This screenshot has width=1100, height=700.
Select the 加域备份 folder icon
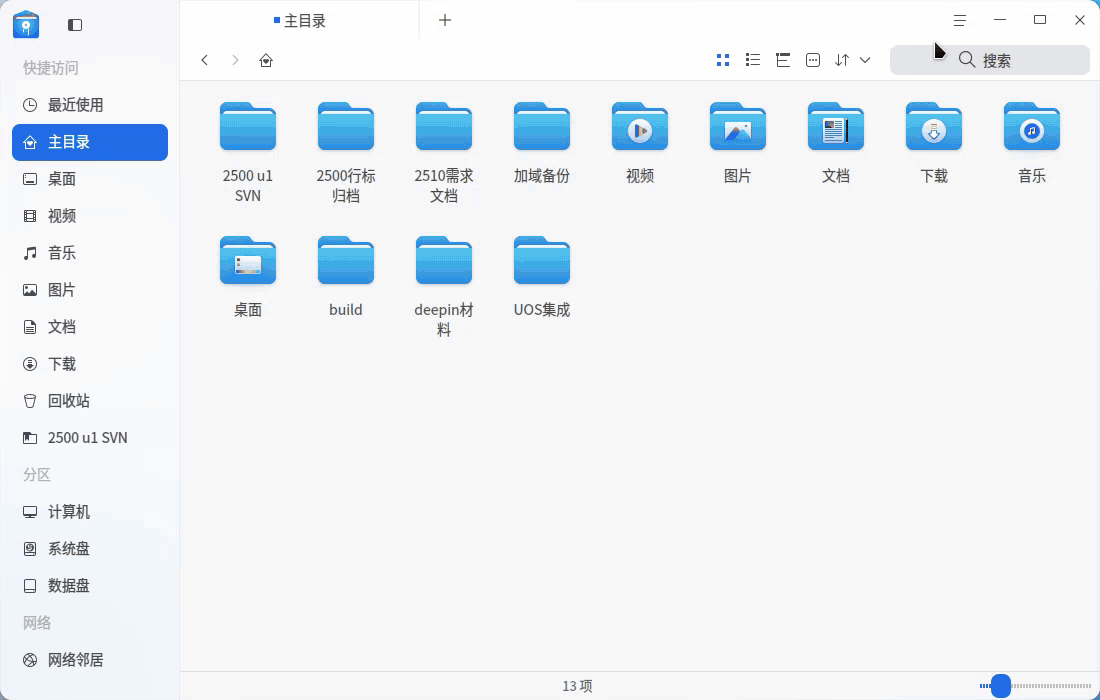click(x=542, y=127)
